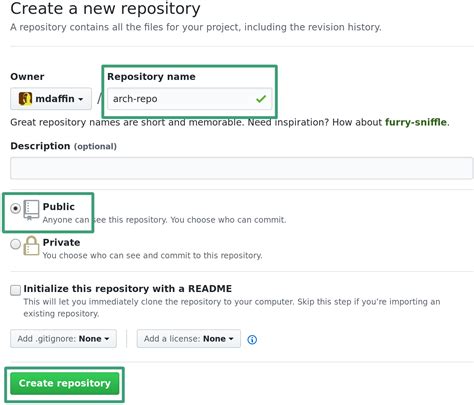Focus the Repository name field containing arch-repo
This screenshot has width=474, height=405.
189,99
